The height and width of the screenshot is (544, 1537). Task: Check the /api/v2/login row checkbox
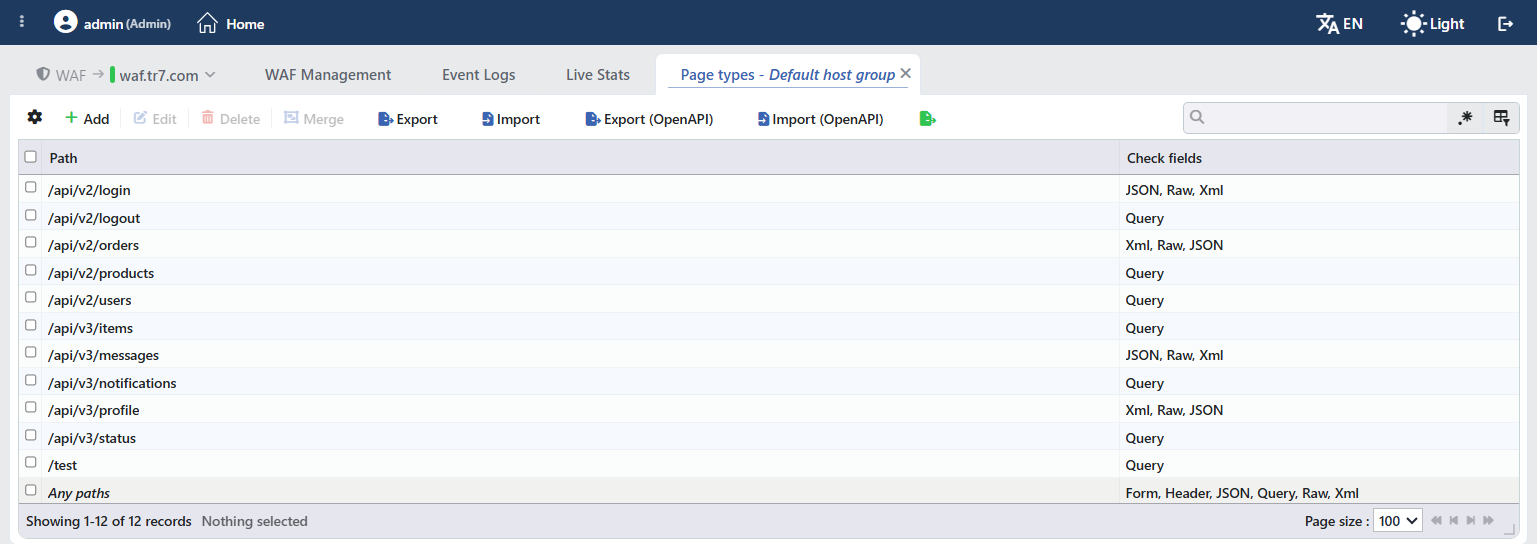(31, 188)
